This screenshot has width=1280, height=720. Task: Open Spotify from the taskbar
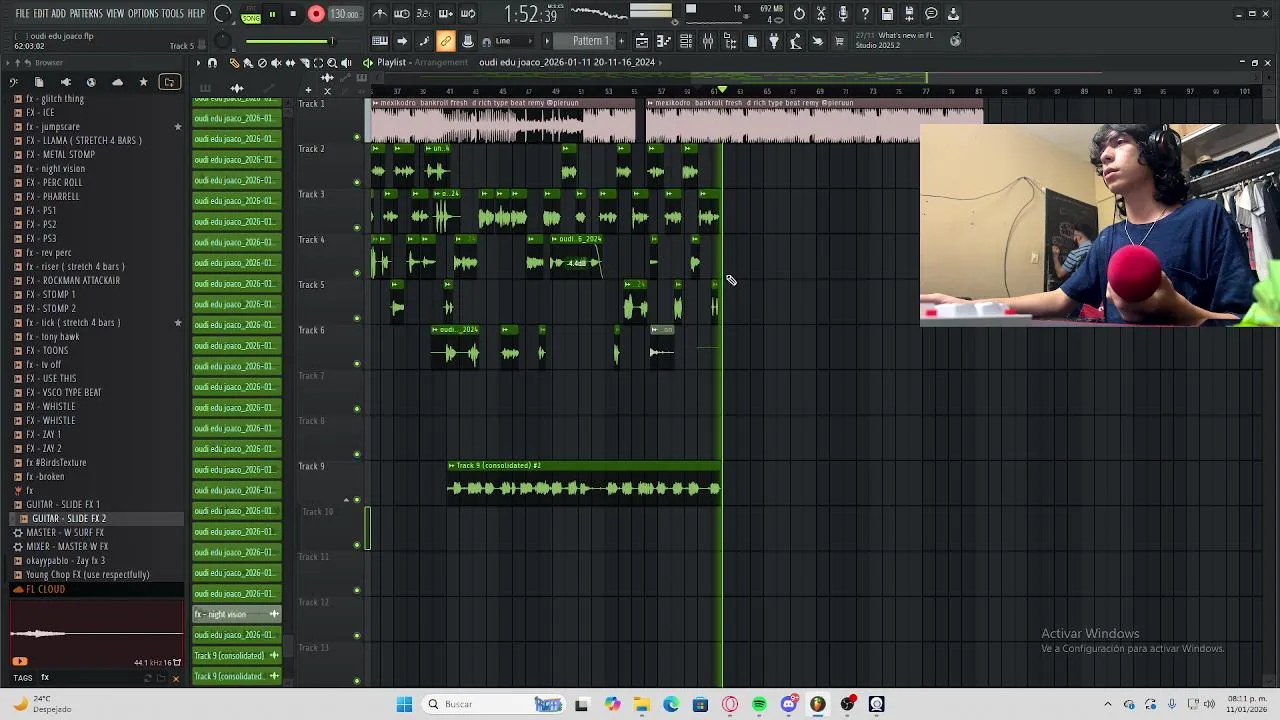(759, 705)
